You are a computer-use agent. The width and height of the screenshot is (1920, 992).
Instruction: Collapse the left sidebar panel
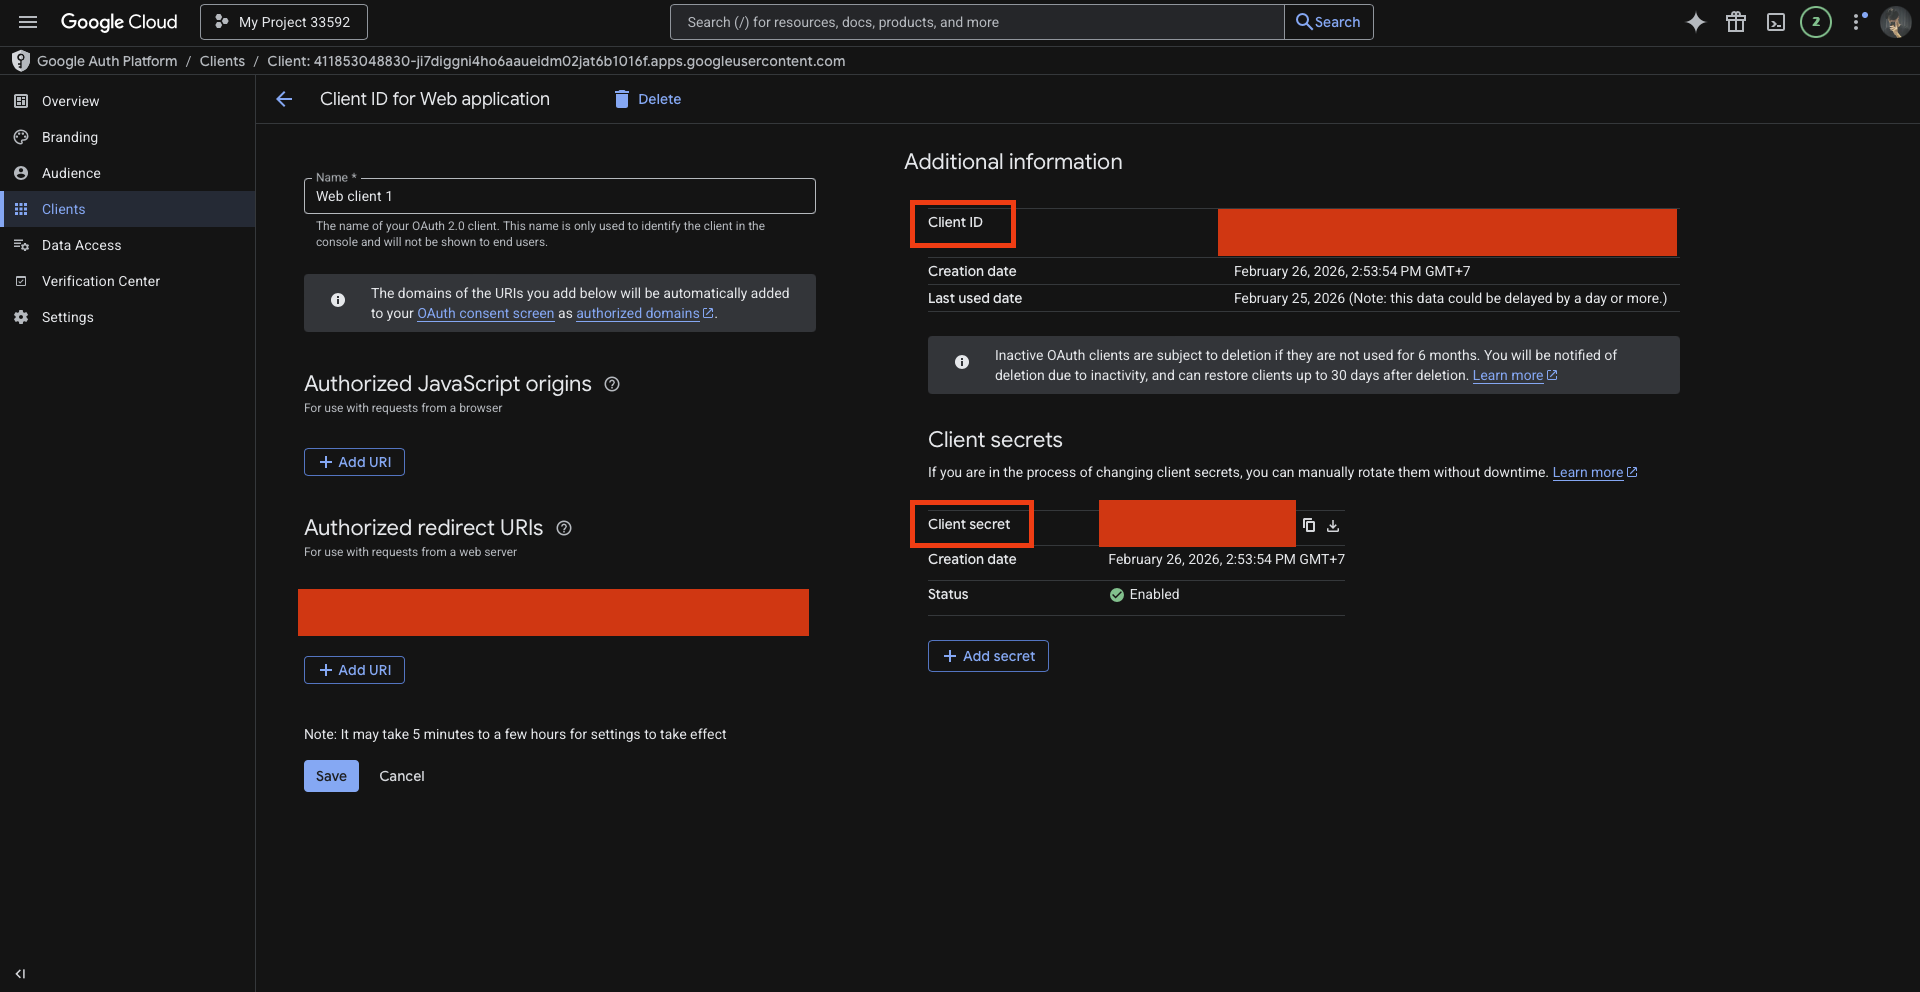click(20, 973)
